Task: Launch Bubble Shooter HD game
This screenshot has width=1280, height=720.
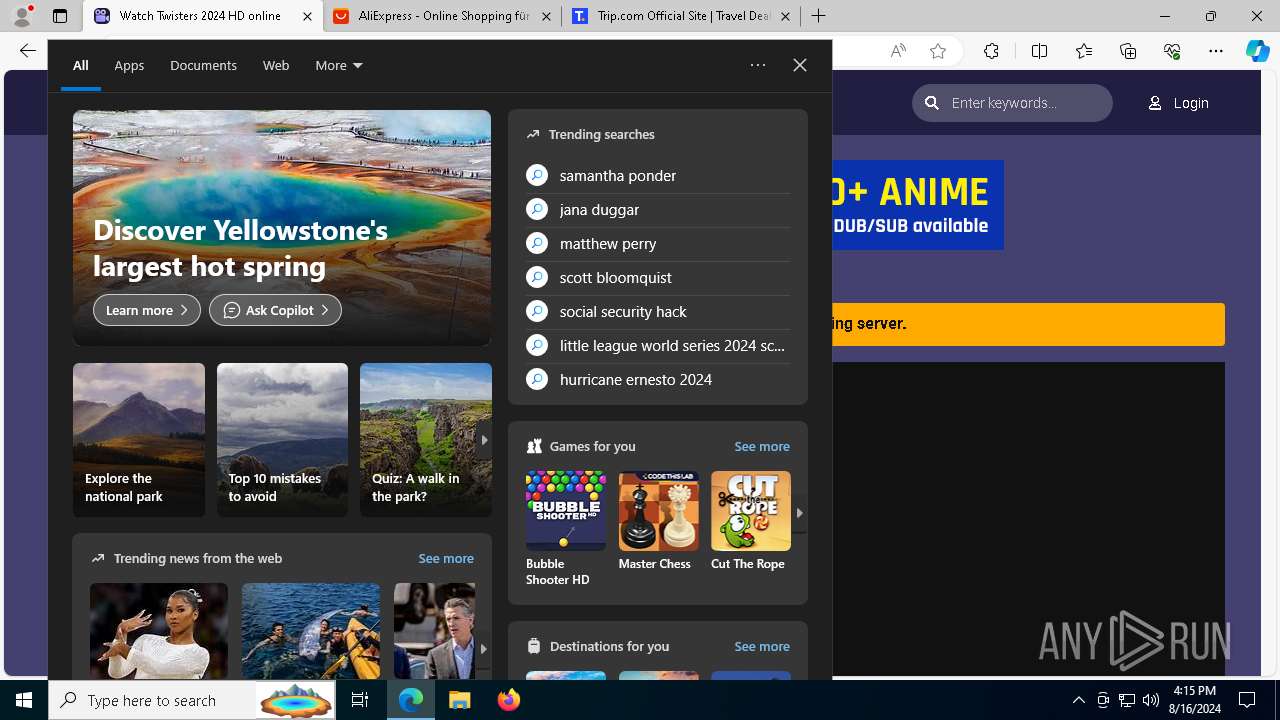Action: click(566, 529)
